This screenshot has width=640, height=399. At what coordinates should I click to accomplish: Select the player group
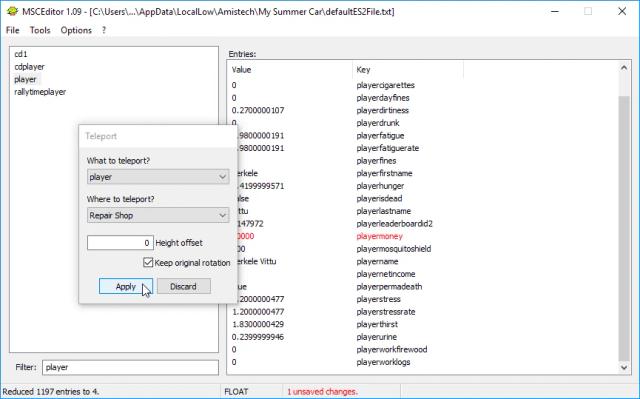click(x=25, y=79)
